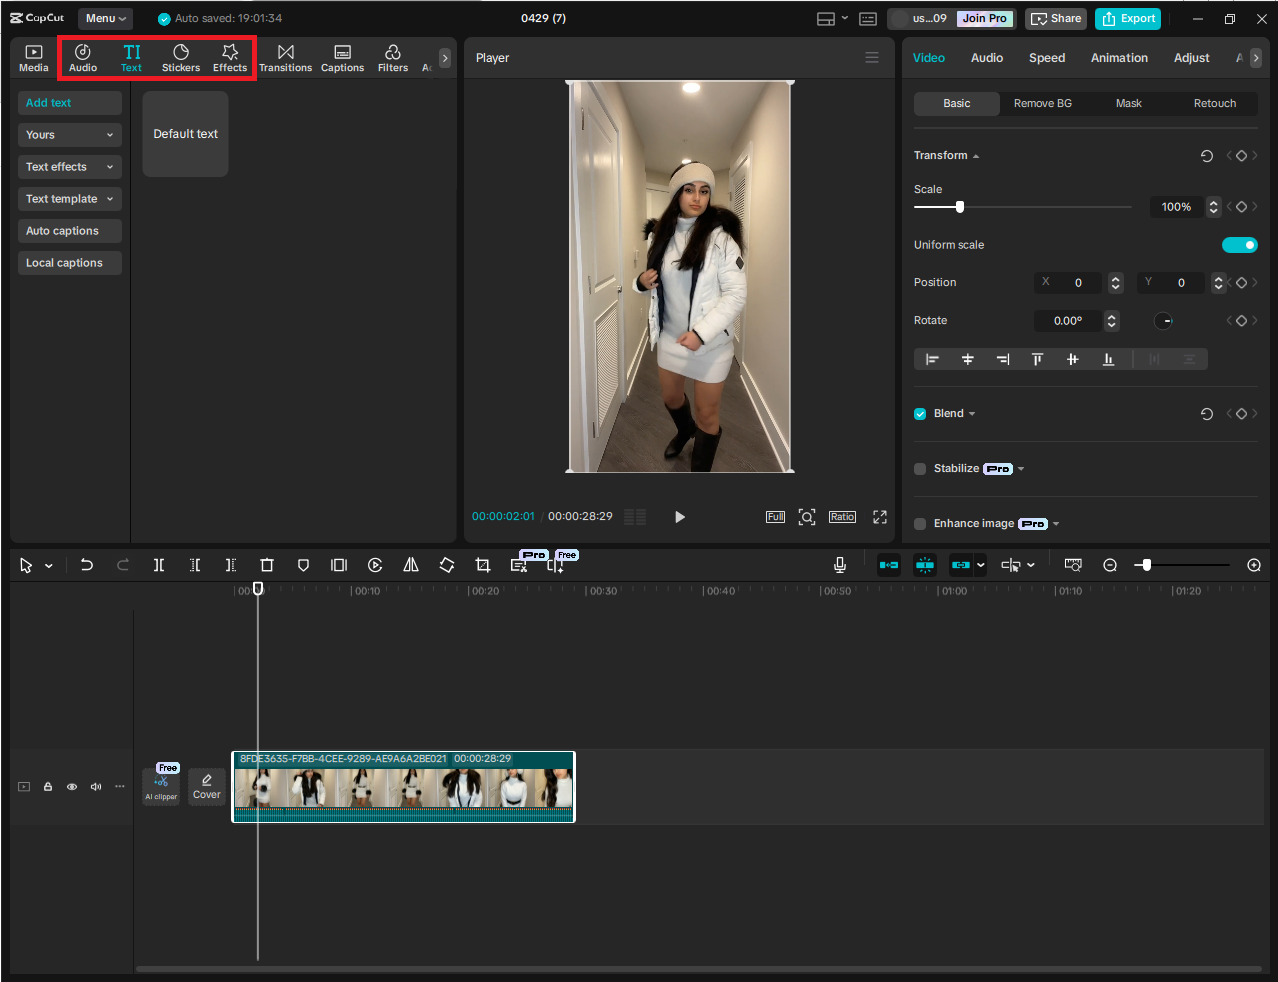Enable the Stabilize checkbox

[920, 469]
